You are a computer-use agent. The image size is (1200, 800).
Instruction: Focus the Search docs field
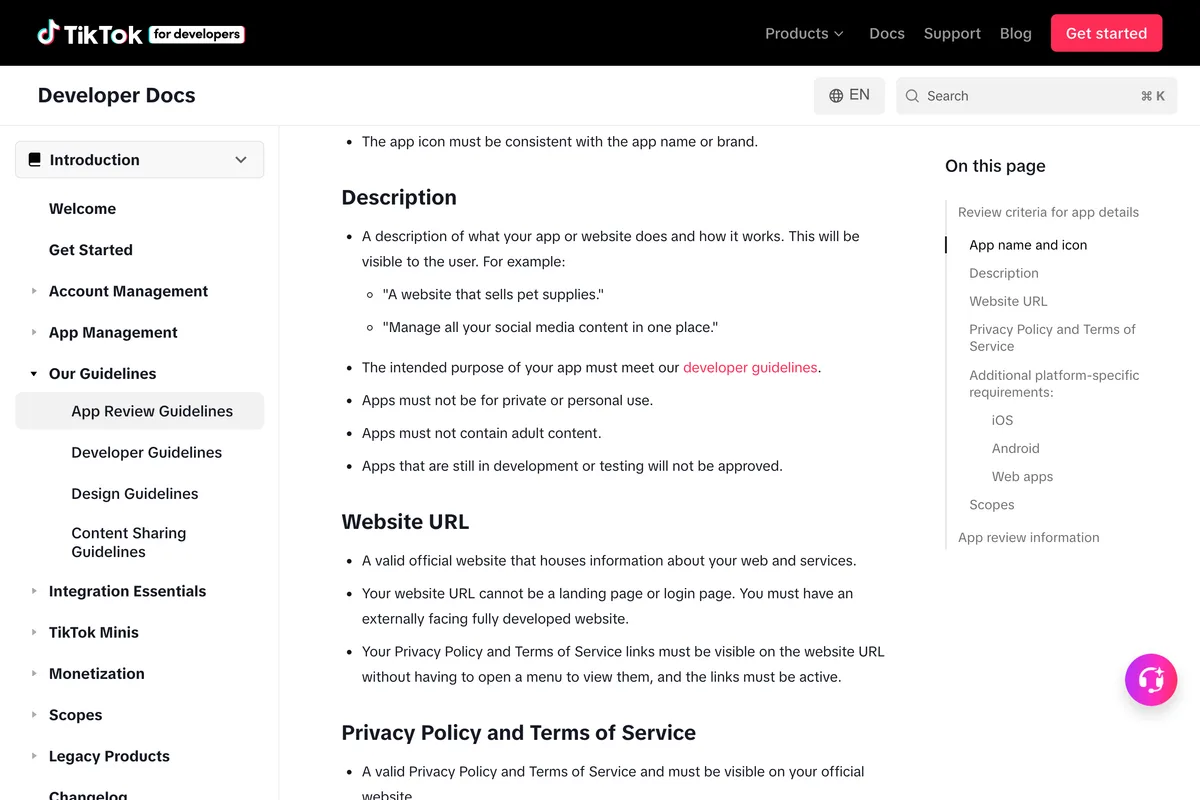point(1037,96)
